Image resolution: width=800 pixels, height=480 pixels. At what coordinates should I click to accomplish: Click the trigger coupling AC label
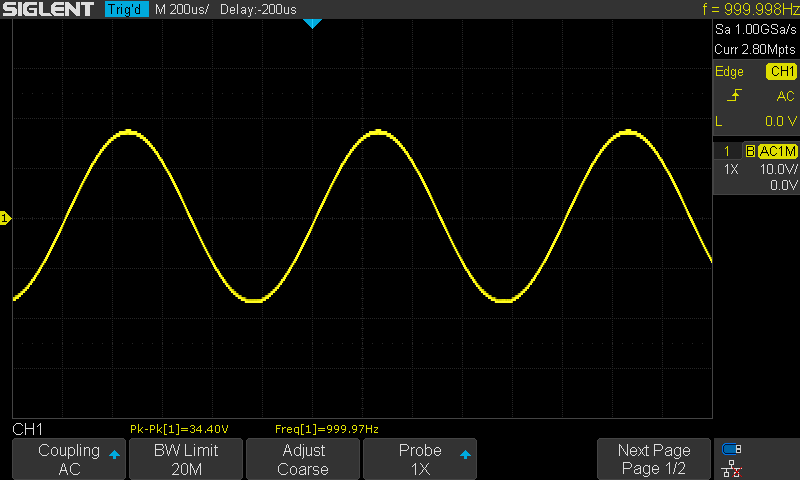click(x=785, y=96)
